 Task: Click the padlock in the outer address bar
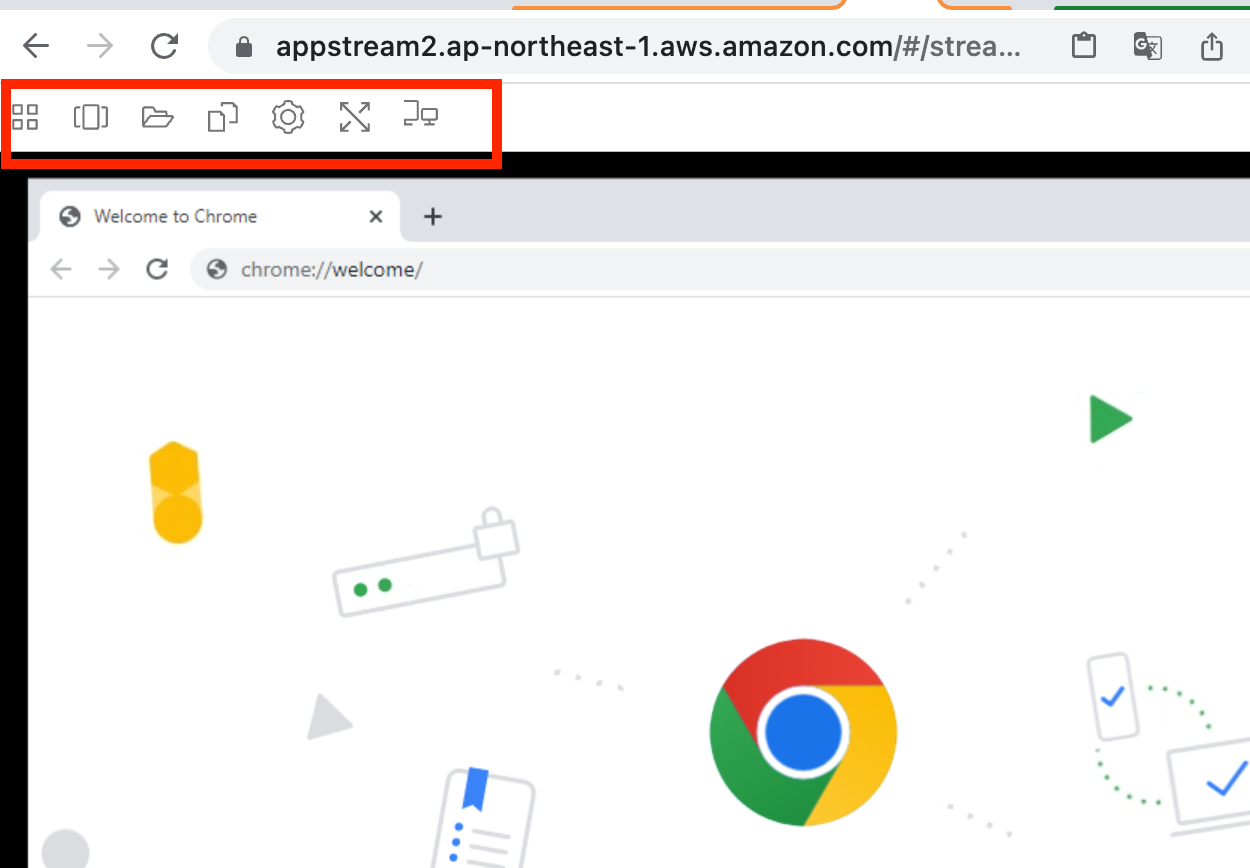coord(243,46)
